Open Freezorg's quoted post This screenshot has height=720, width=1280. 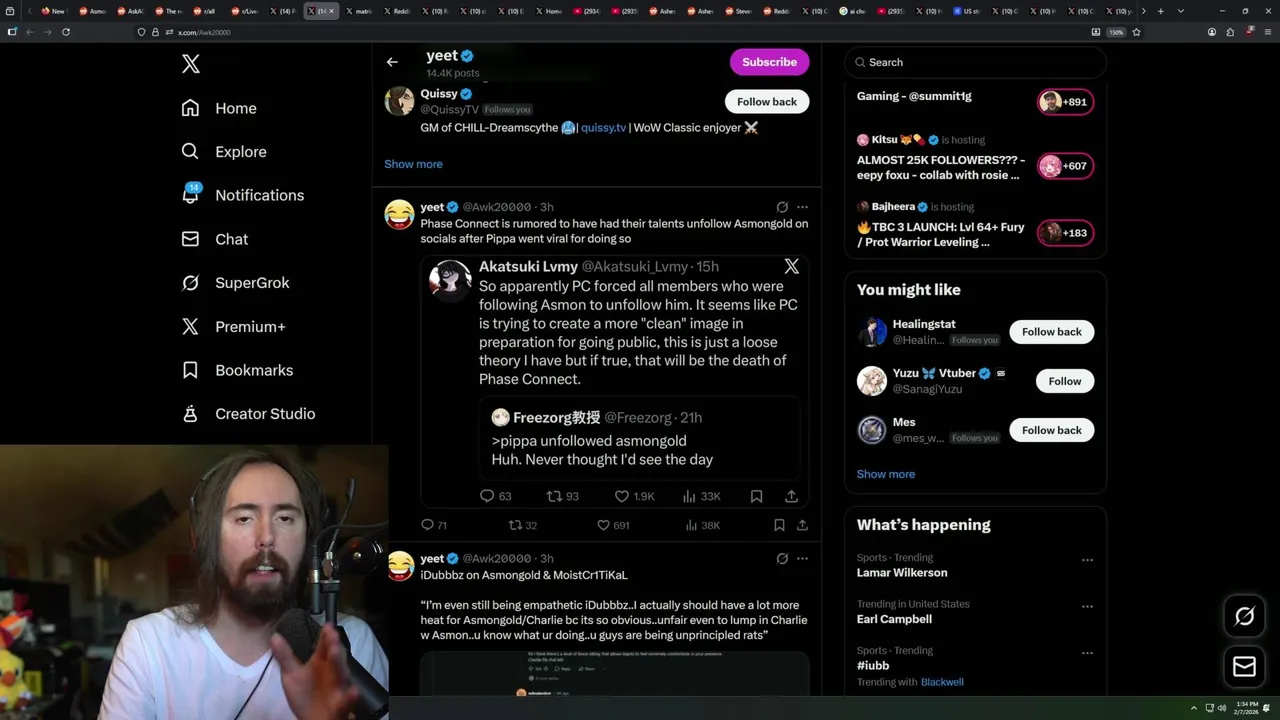coord(640,438)
